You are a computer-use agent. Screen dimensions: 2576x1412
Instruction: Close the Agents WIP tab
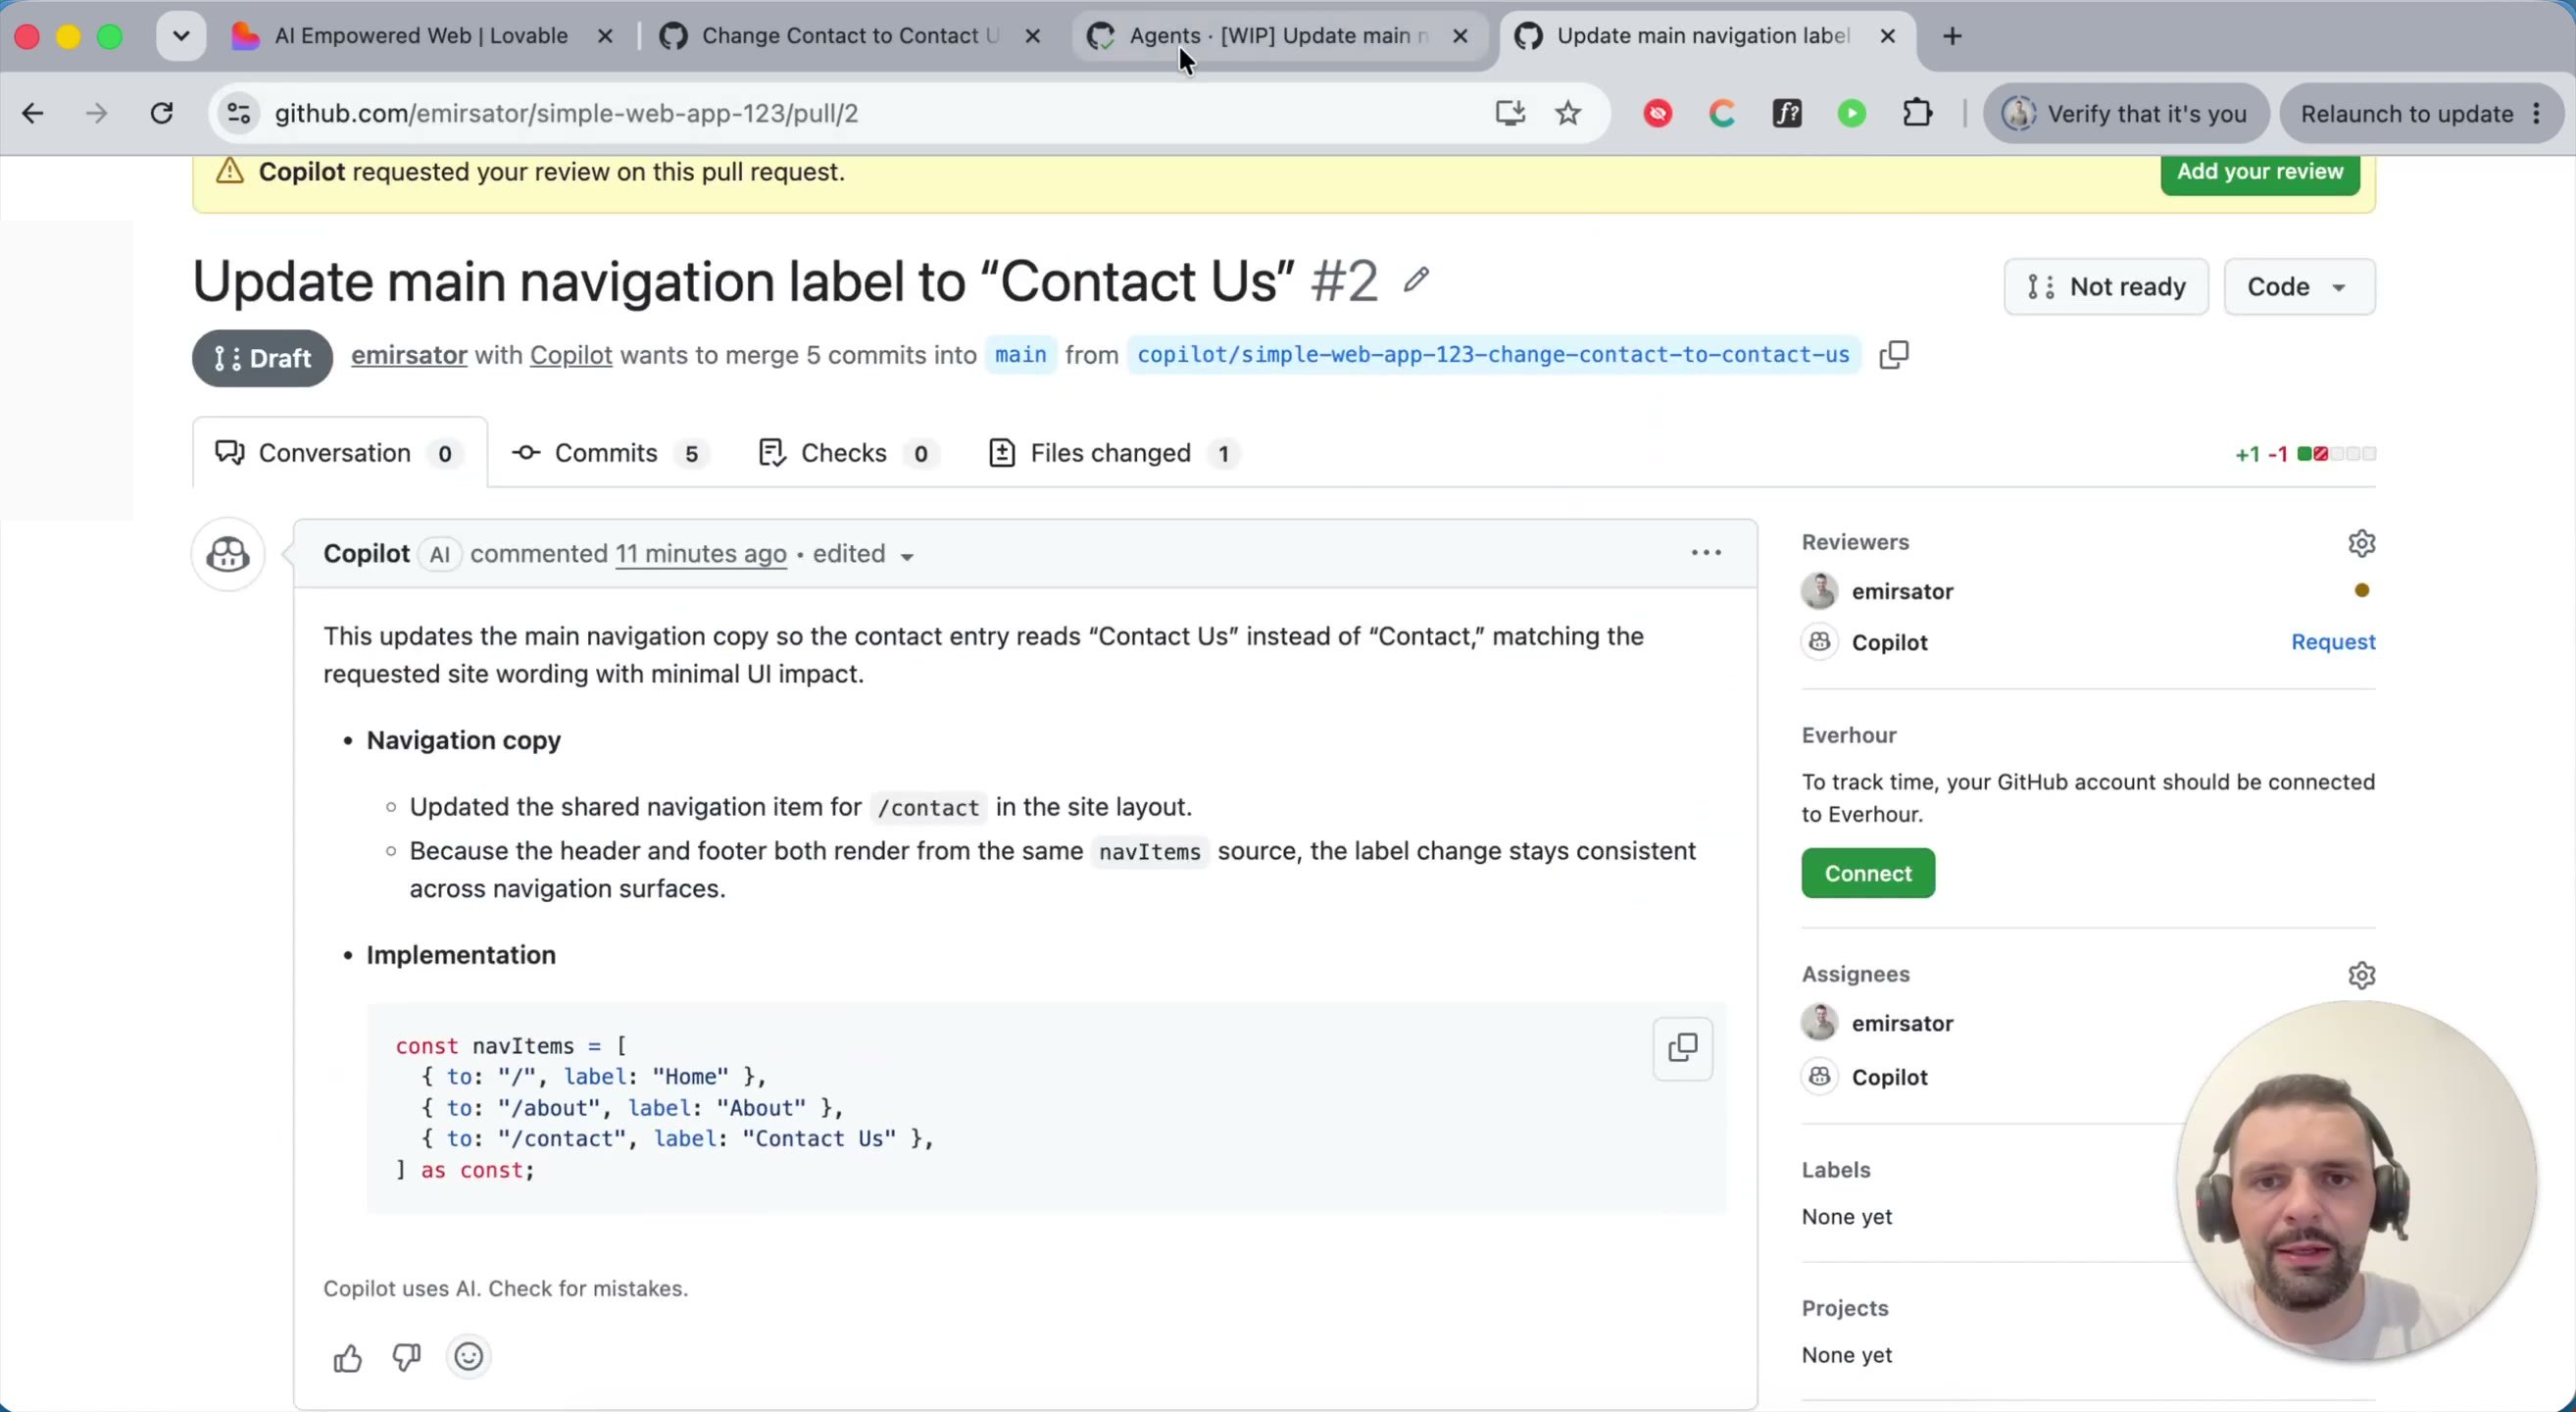tap(1460, 36)
